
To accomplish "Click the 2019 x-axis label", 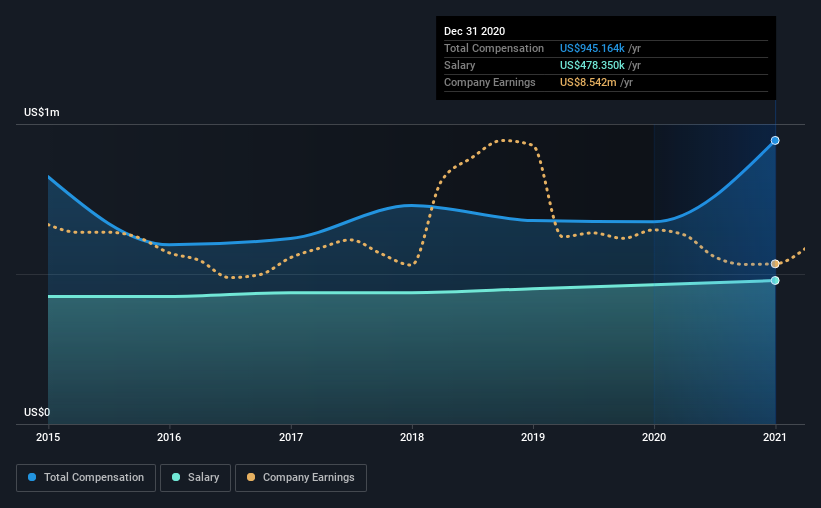I will [533, 437].
